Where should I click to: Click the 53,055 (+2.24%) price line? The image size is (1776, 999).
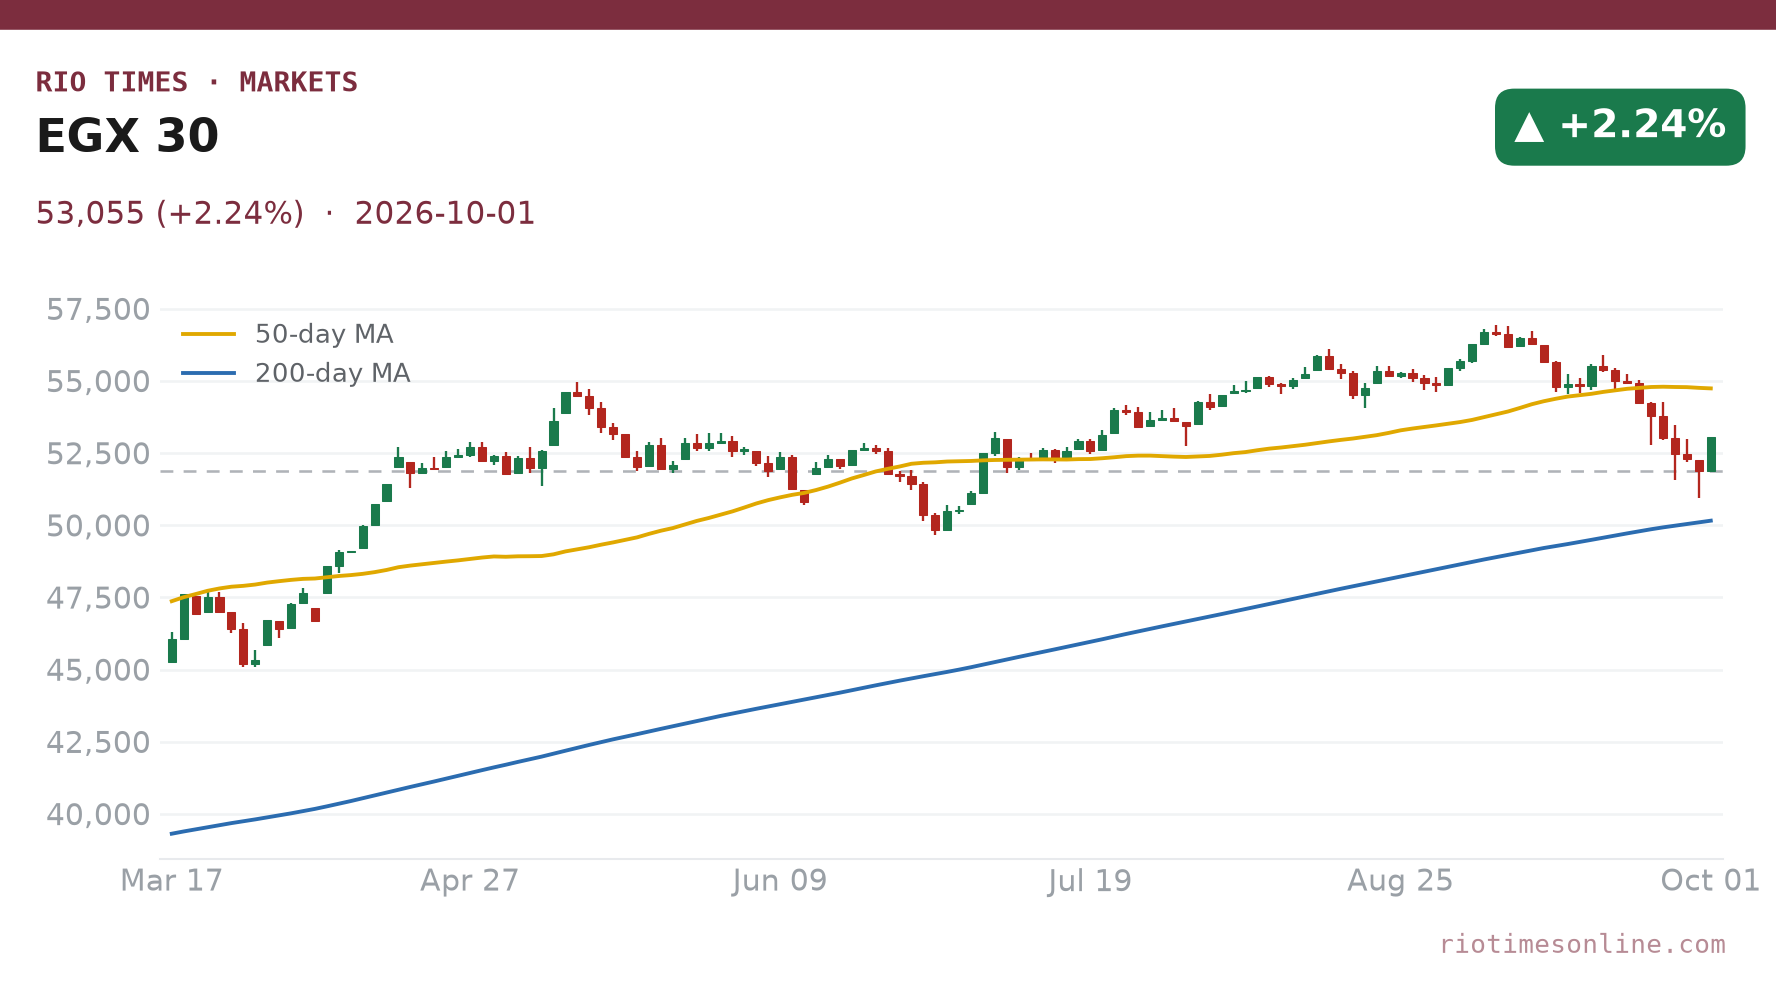pos(170,213)
